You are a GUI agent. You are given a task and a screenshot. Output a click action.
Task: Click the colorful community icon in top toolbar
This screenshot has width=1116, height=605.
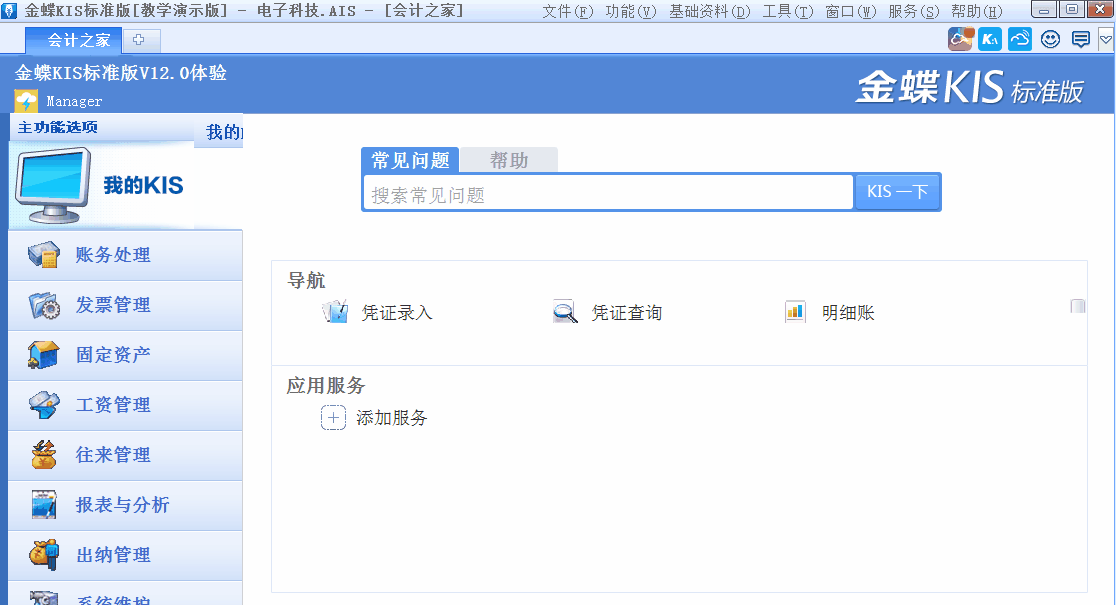pyautogui.click(x=960, y=39)
